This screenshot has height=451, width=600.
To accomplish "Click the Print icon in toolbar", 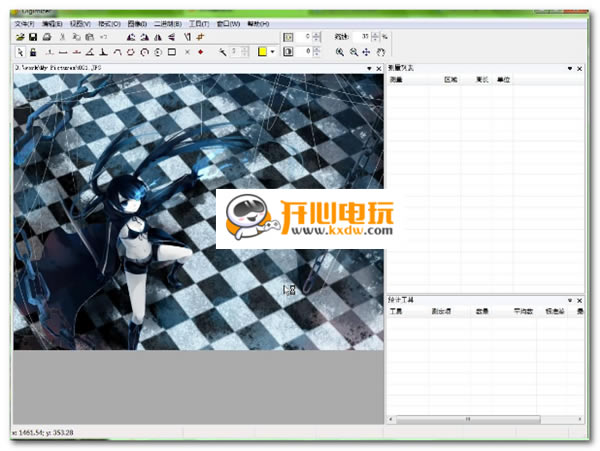I will tap(47, 37).
